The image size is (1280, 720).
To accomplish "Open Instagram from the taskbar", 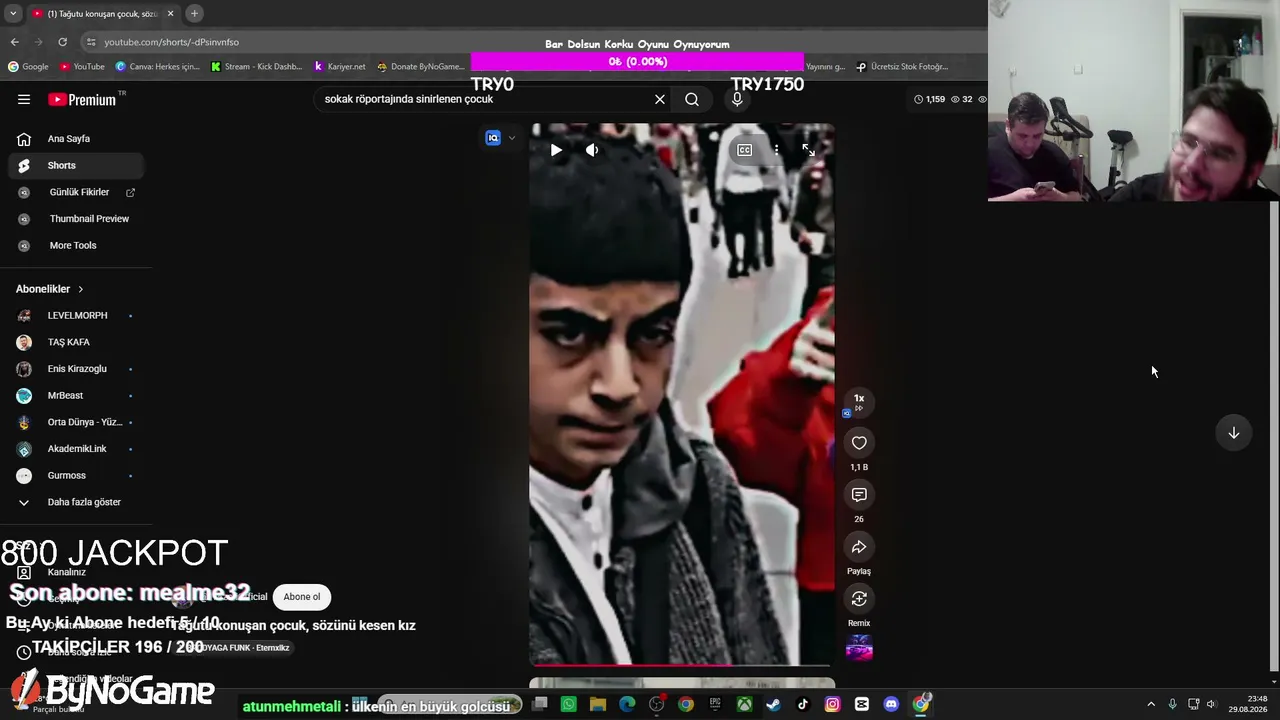I will [x=832, y=705].
